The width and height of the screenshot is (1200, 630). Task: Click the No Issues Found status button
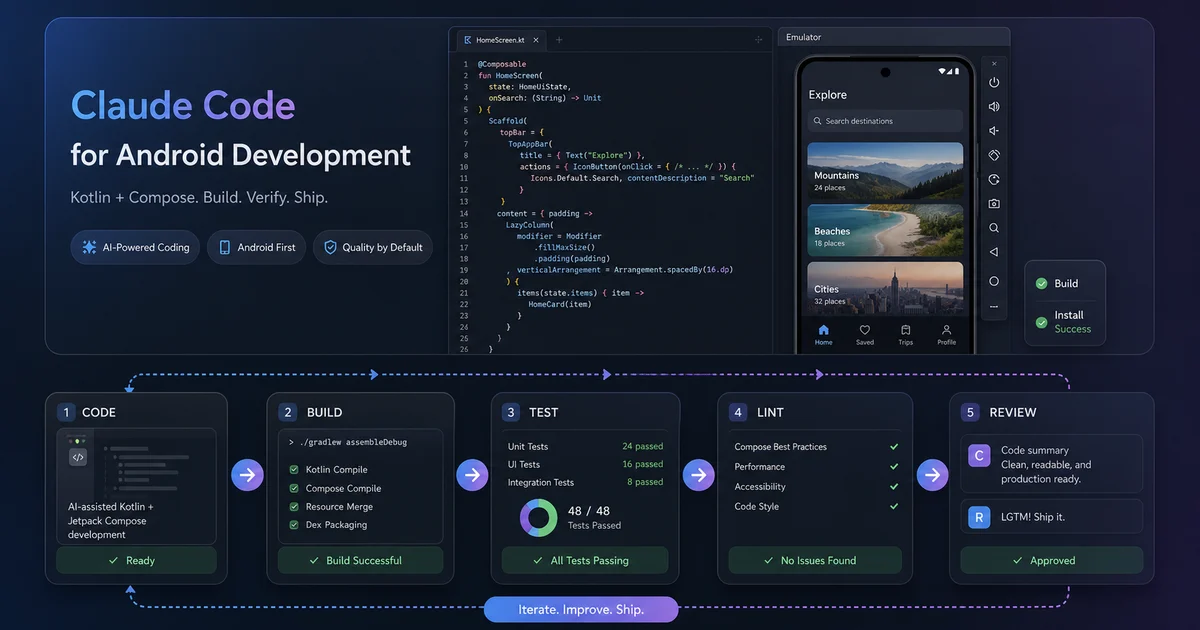[x=815, y=560]
